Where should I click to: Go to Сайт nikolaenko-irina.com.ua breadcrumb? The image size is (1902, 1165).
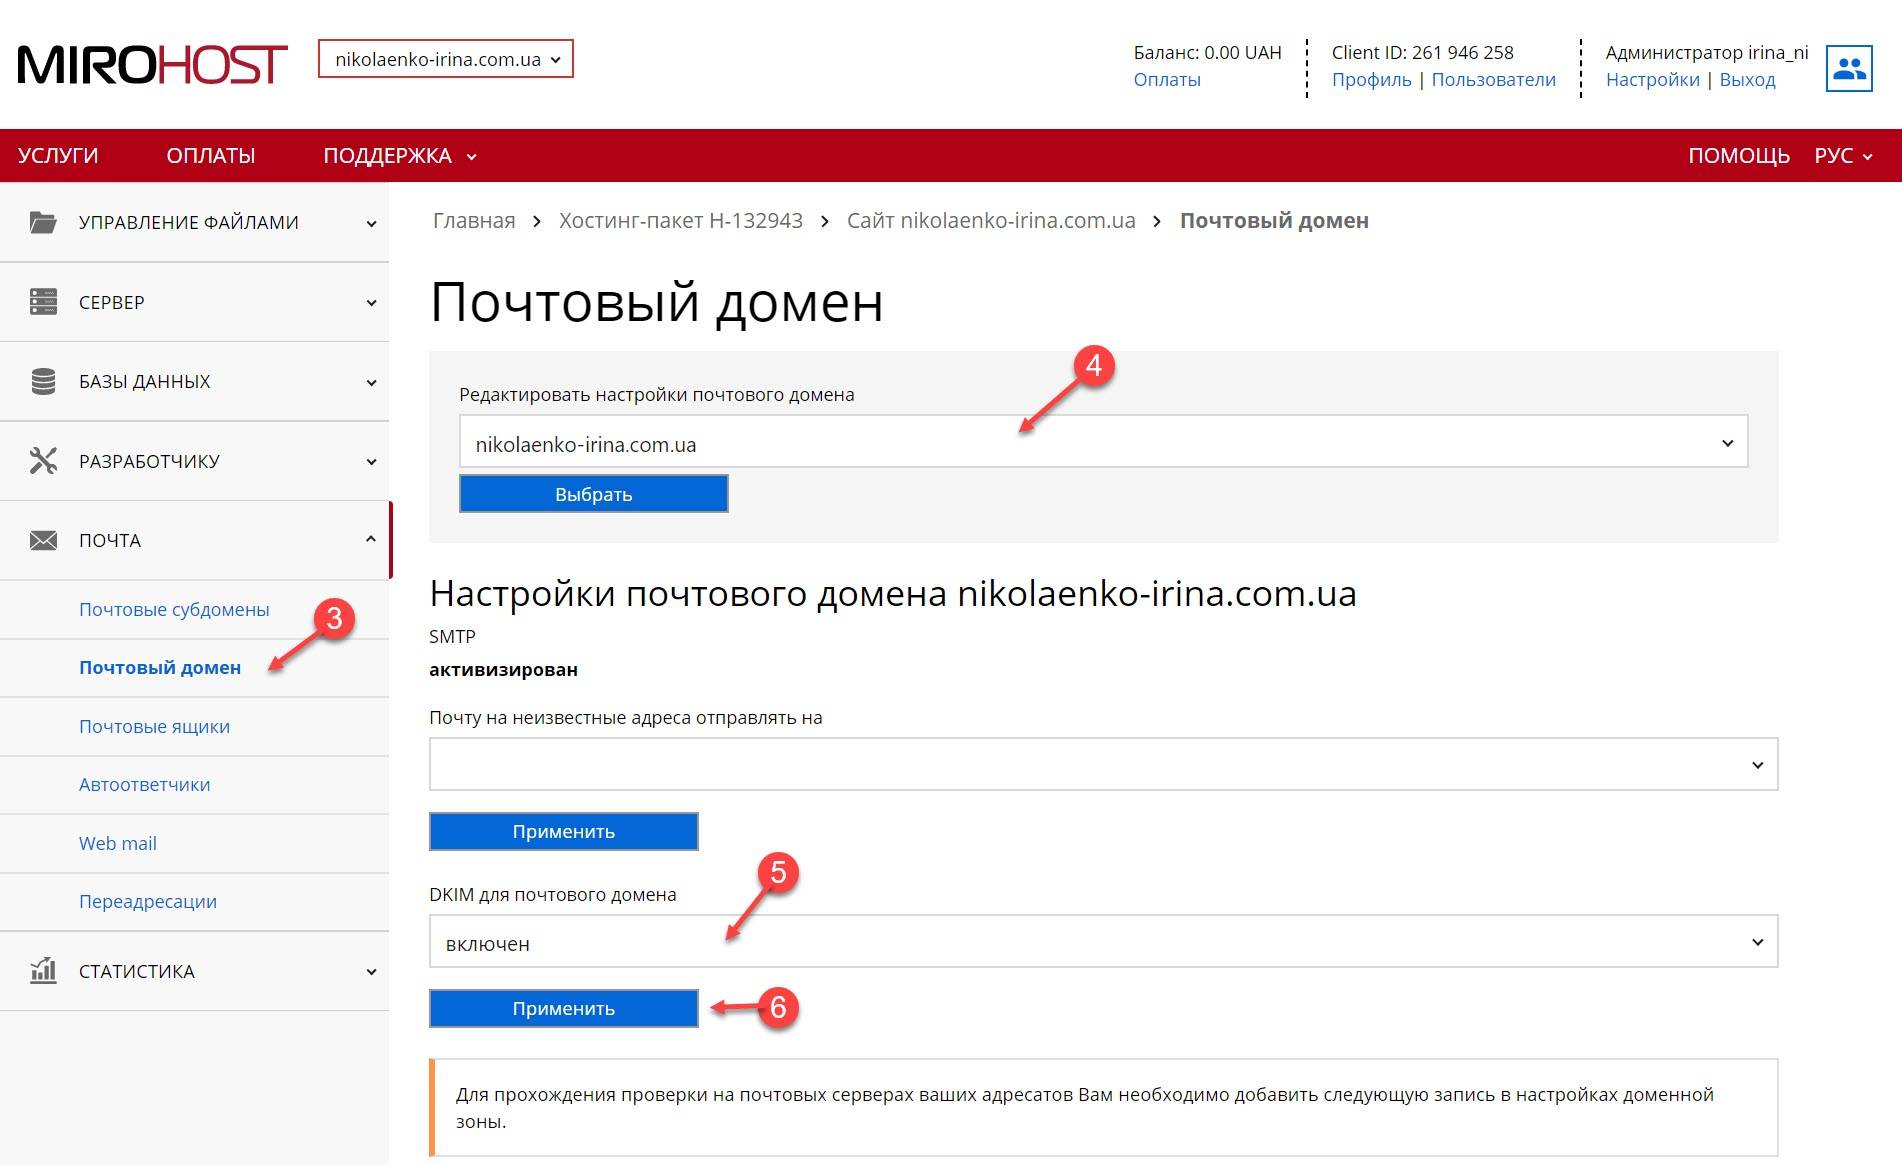991,220
